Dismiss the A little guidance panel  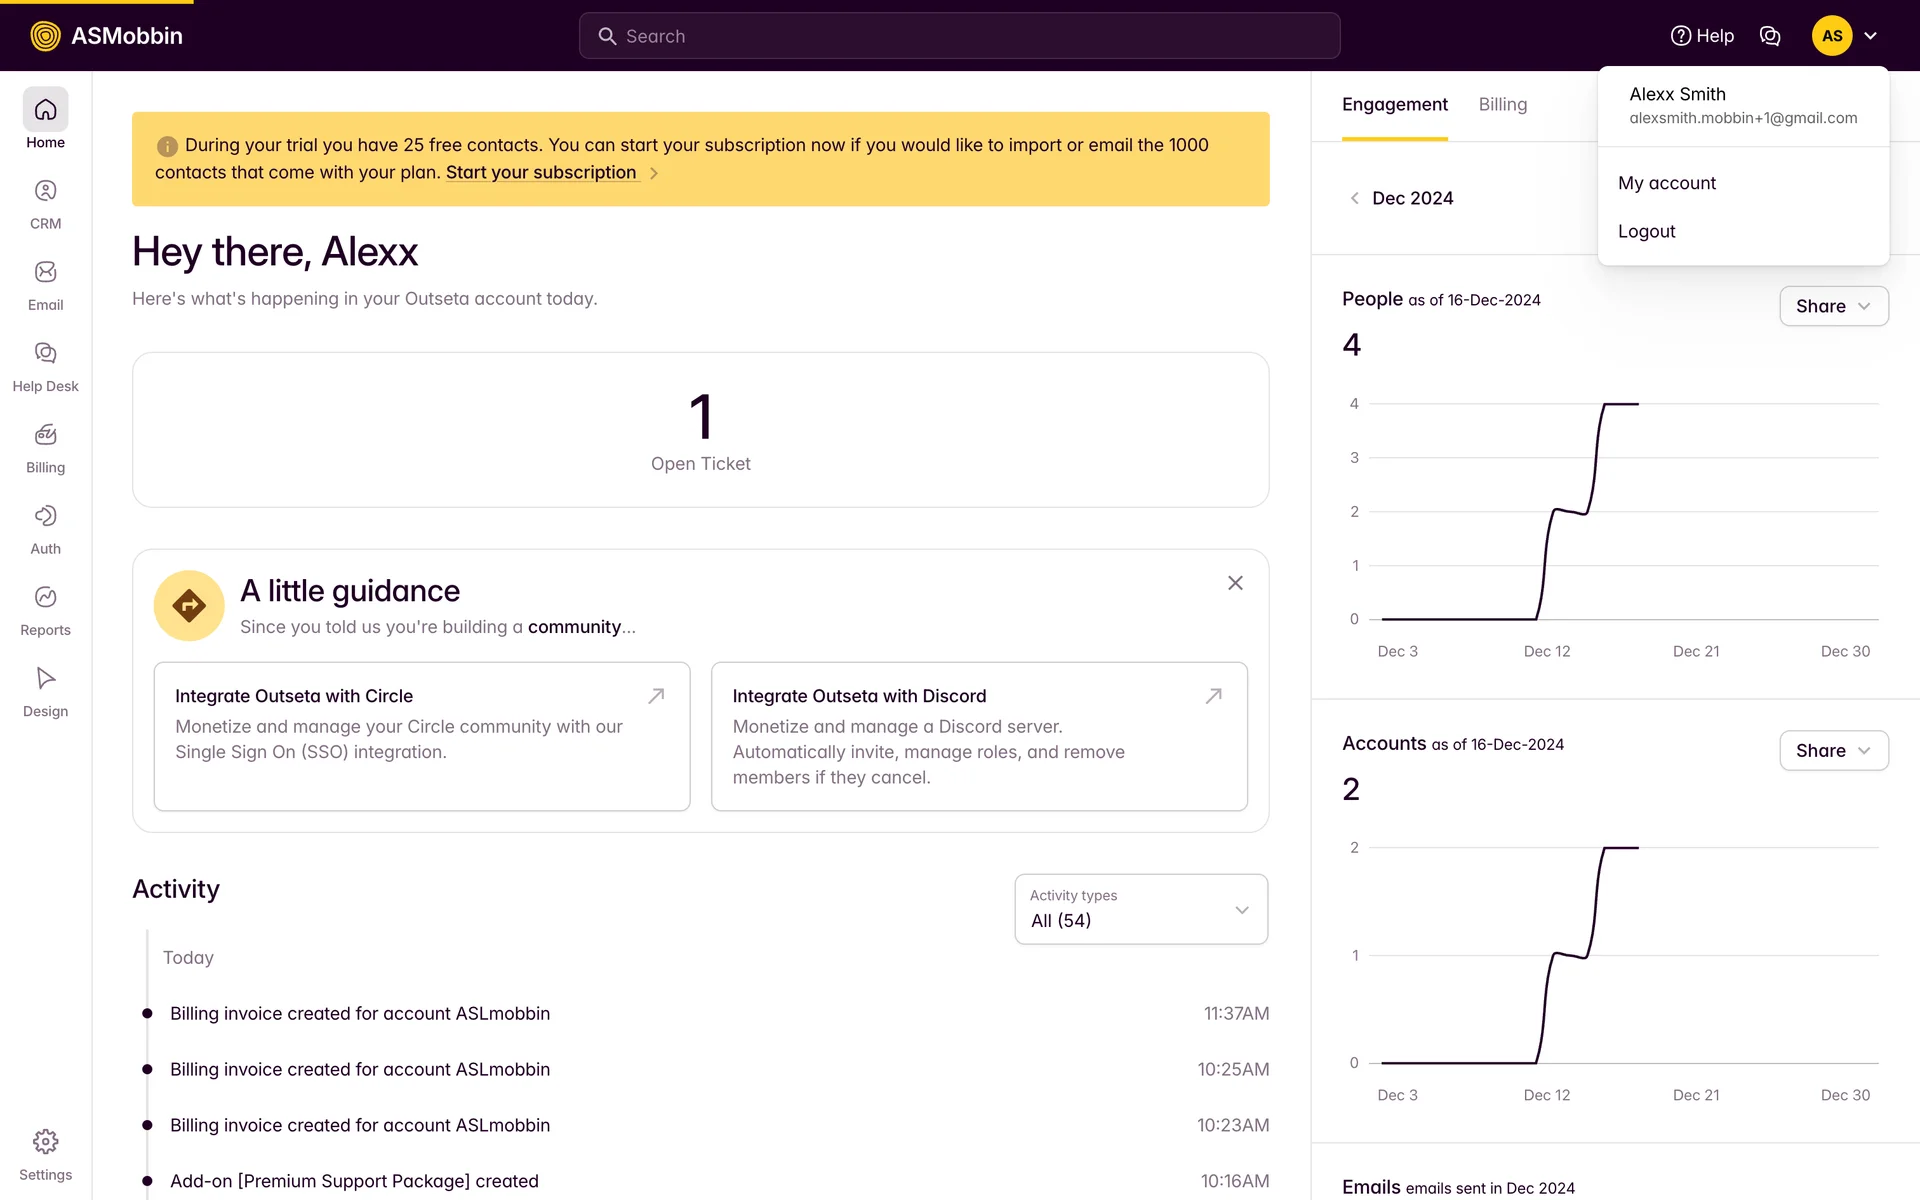point(1235,583)
